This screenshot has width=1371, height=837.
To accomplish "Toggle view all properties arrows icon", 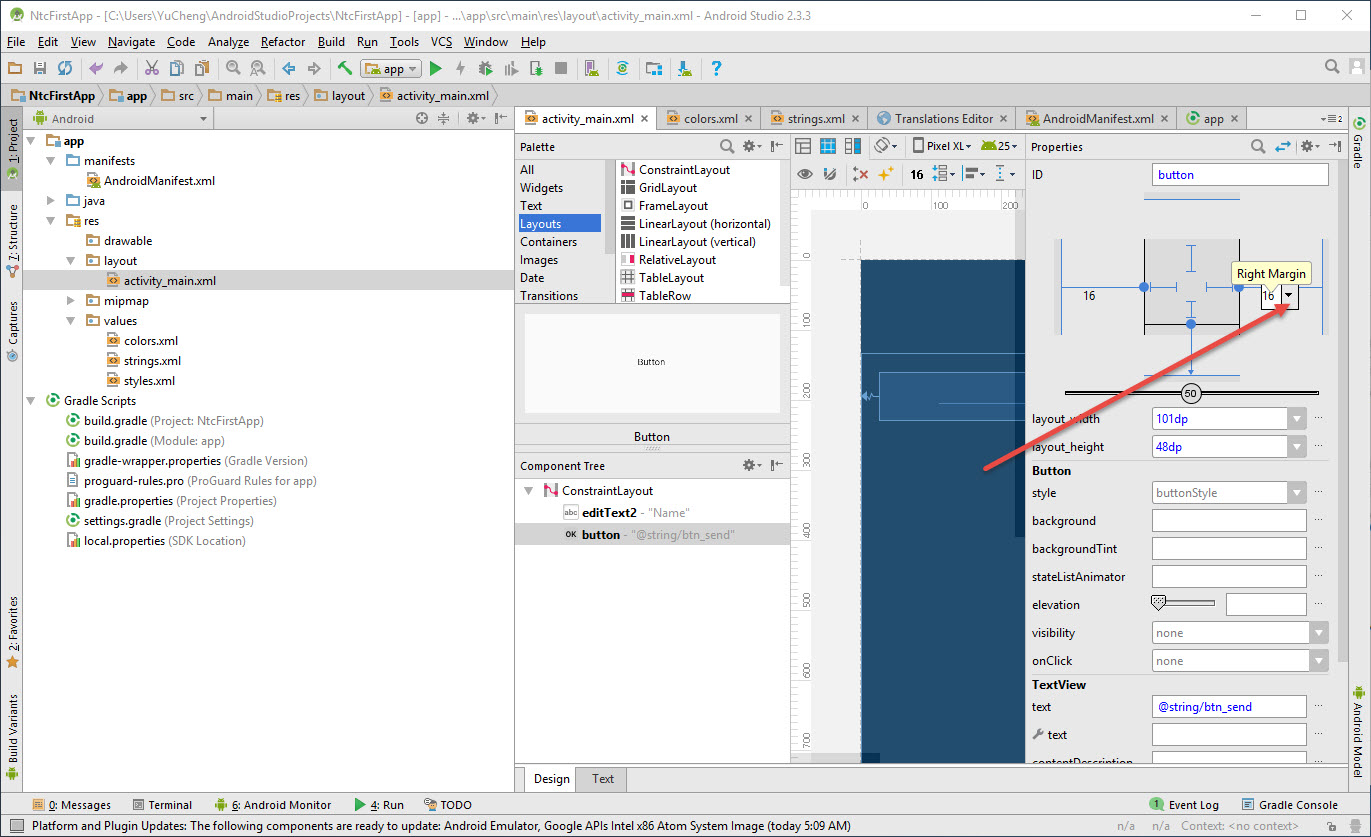I will coord(1284,147).
